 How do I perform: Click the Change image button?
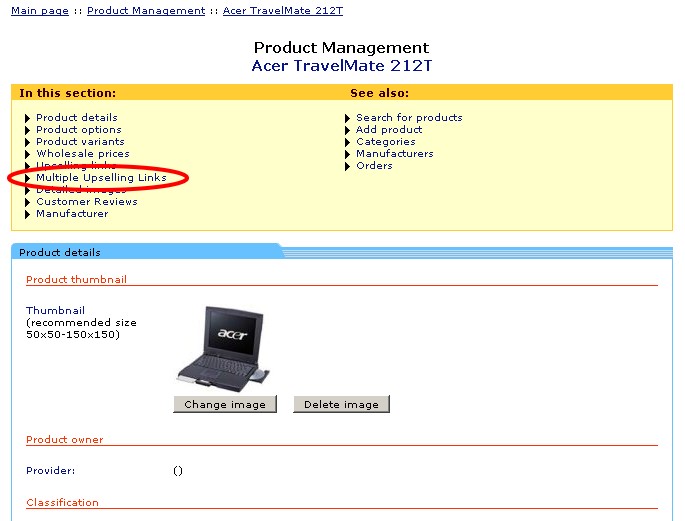click(225, 404)
